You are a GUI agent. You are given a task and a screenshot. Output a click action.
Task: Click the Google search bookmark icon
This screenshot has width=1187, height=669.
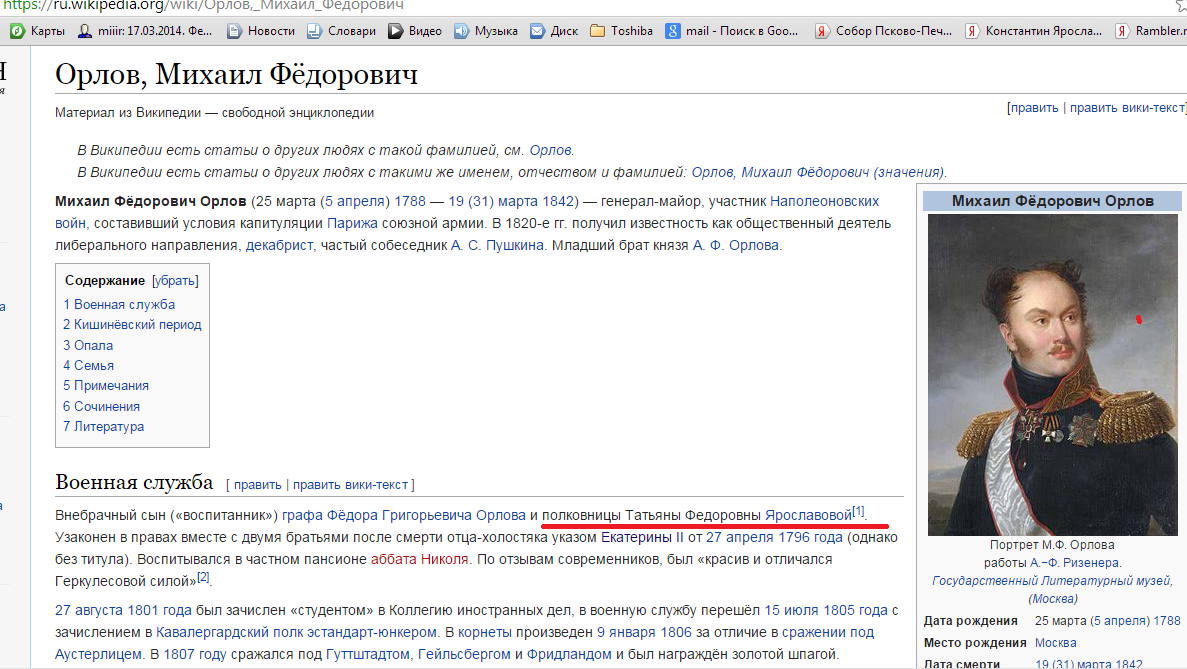672,31
